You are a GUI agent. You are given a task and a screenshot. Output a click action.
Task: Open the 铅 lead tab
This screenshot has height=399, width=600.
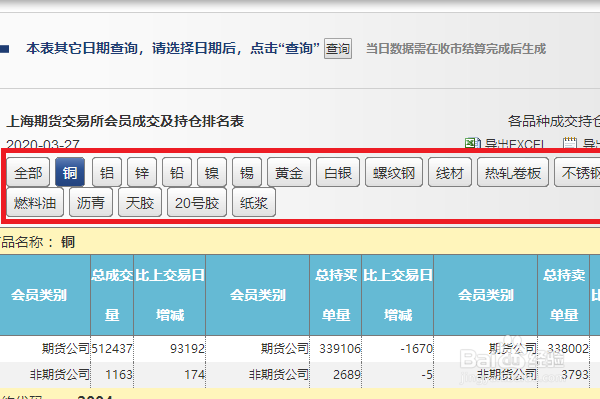(177, 173)
